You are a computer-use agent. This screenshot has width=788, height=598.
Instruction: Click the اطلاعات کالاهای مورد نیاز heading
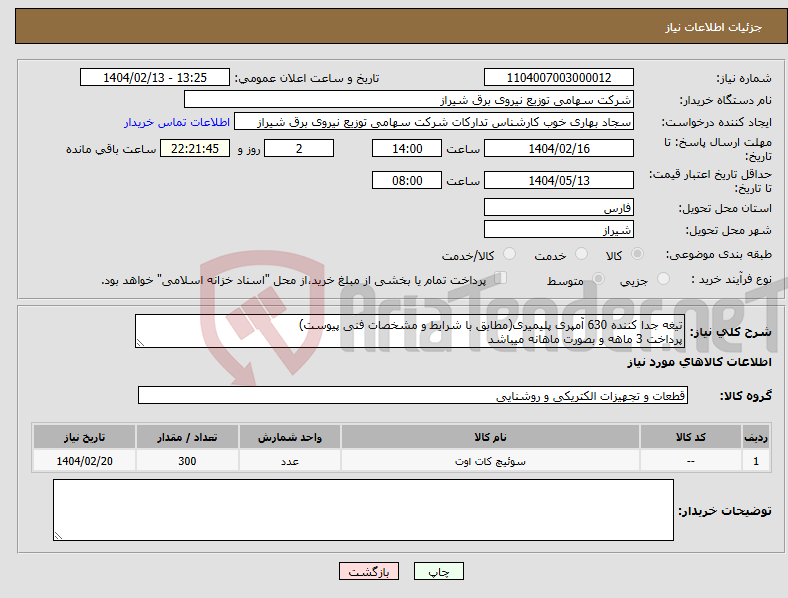tap(699, 362)
